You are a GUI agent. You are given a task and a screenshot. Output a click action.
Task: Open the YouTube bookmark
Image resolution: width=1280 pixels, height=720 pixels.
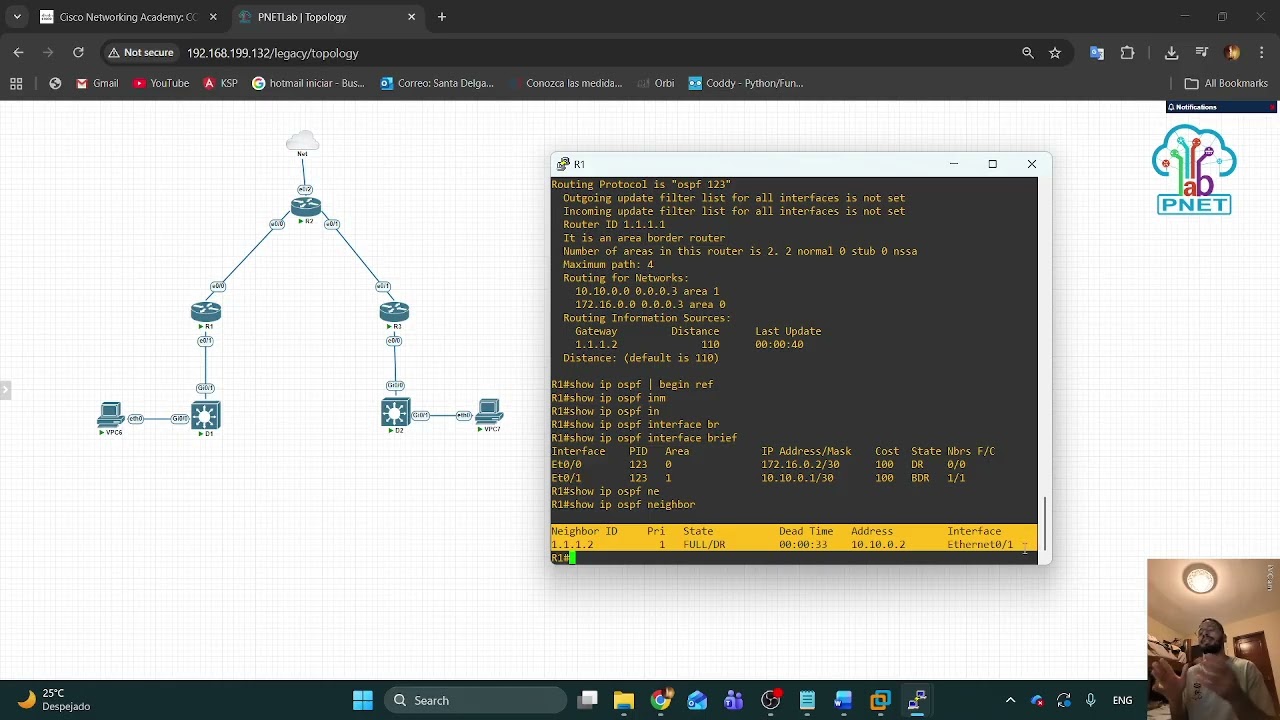click(x=160, y=83)
